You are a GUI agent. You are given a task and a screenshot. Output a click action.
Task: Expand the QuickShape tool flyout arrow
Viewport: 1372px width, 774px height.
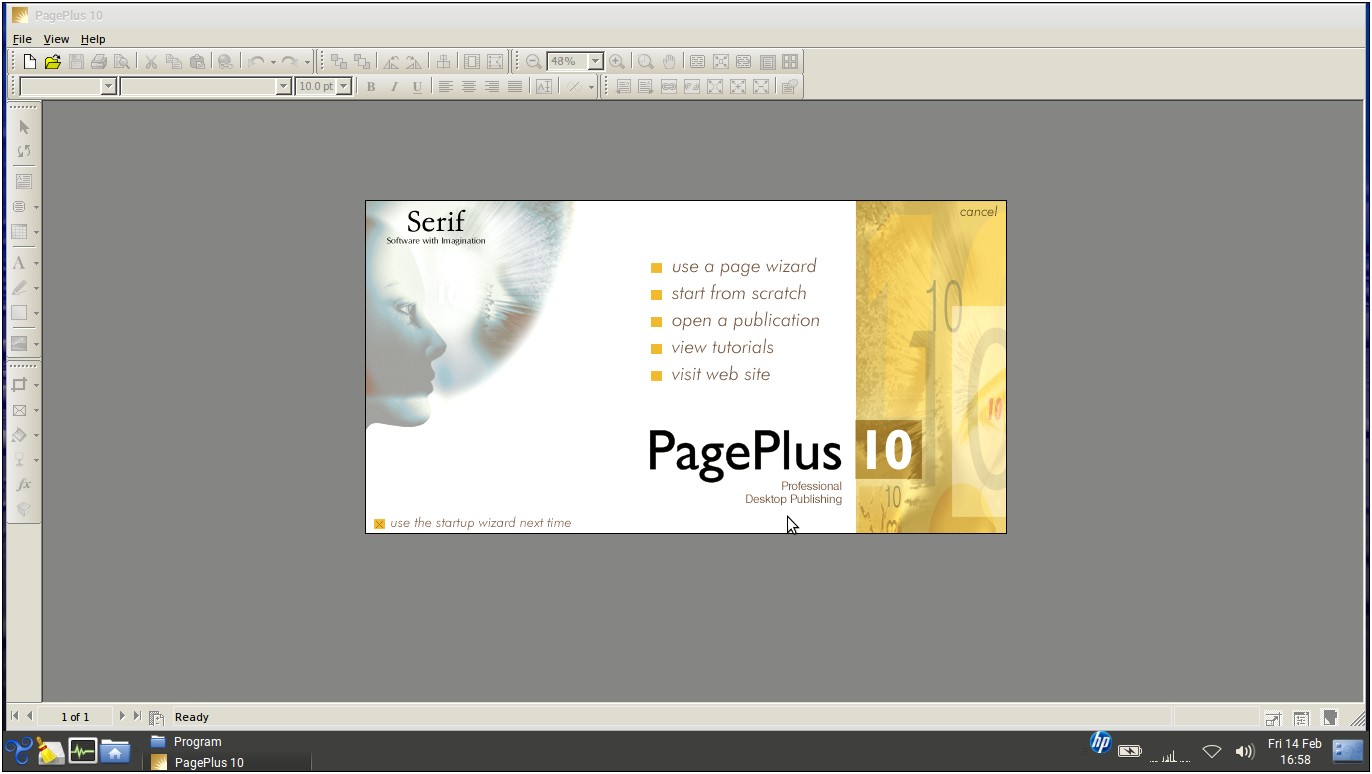point(36,313)
